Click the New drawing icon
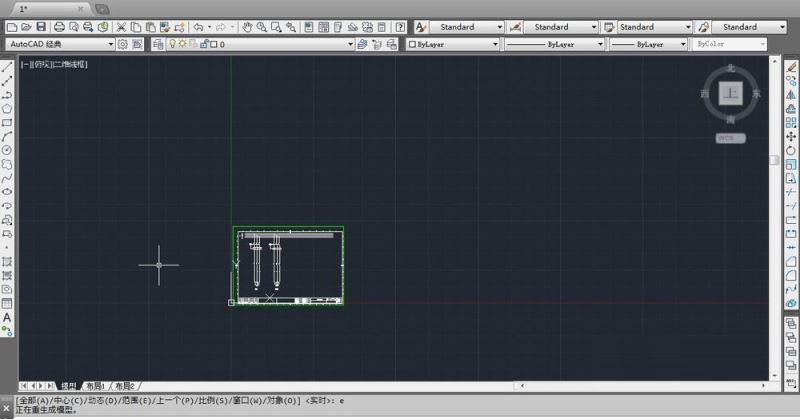This screenshot has width=800, height=419. (11, 27)
